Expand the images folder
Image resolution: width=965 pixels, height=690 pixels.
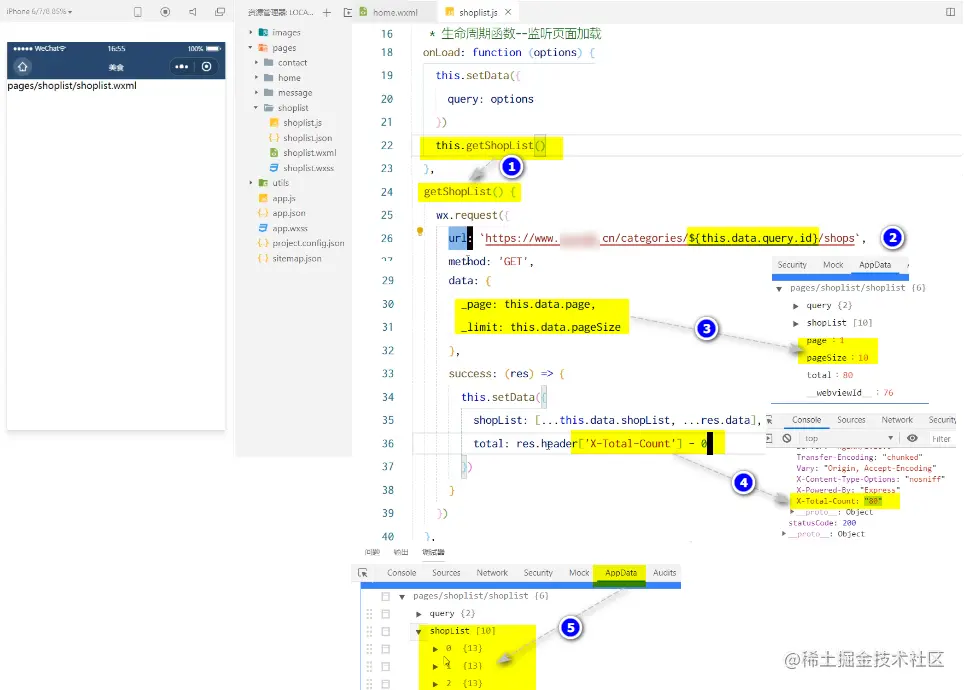pos(250,32)
